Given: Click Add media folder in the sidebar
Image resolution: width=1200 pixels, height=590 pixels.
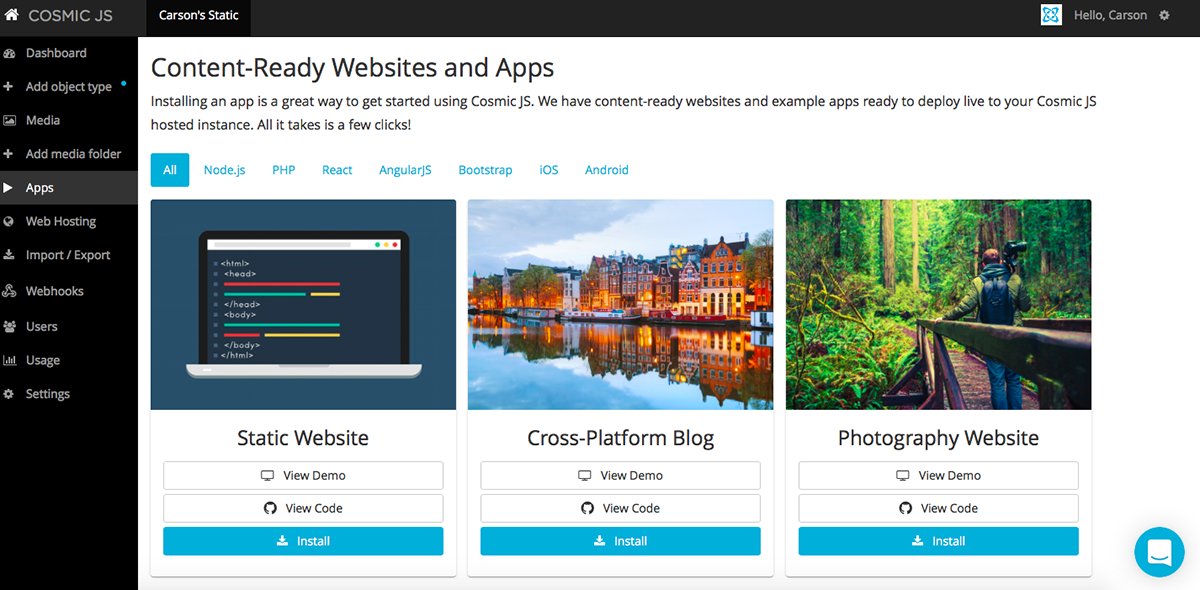Looking at the screenshot, I should (x=64, y=153).
